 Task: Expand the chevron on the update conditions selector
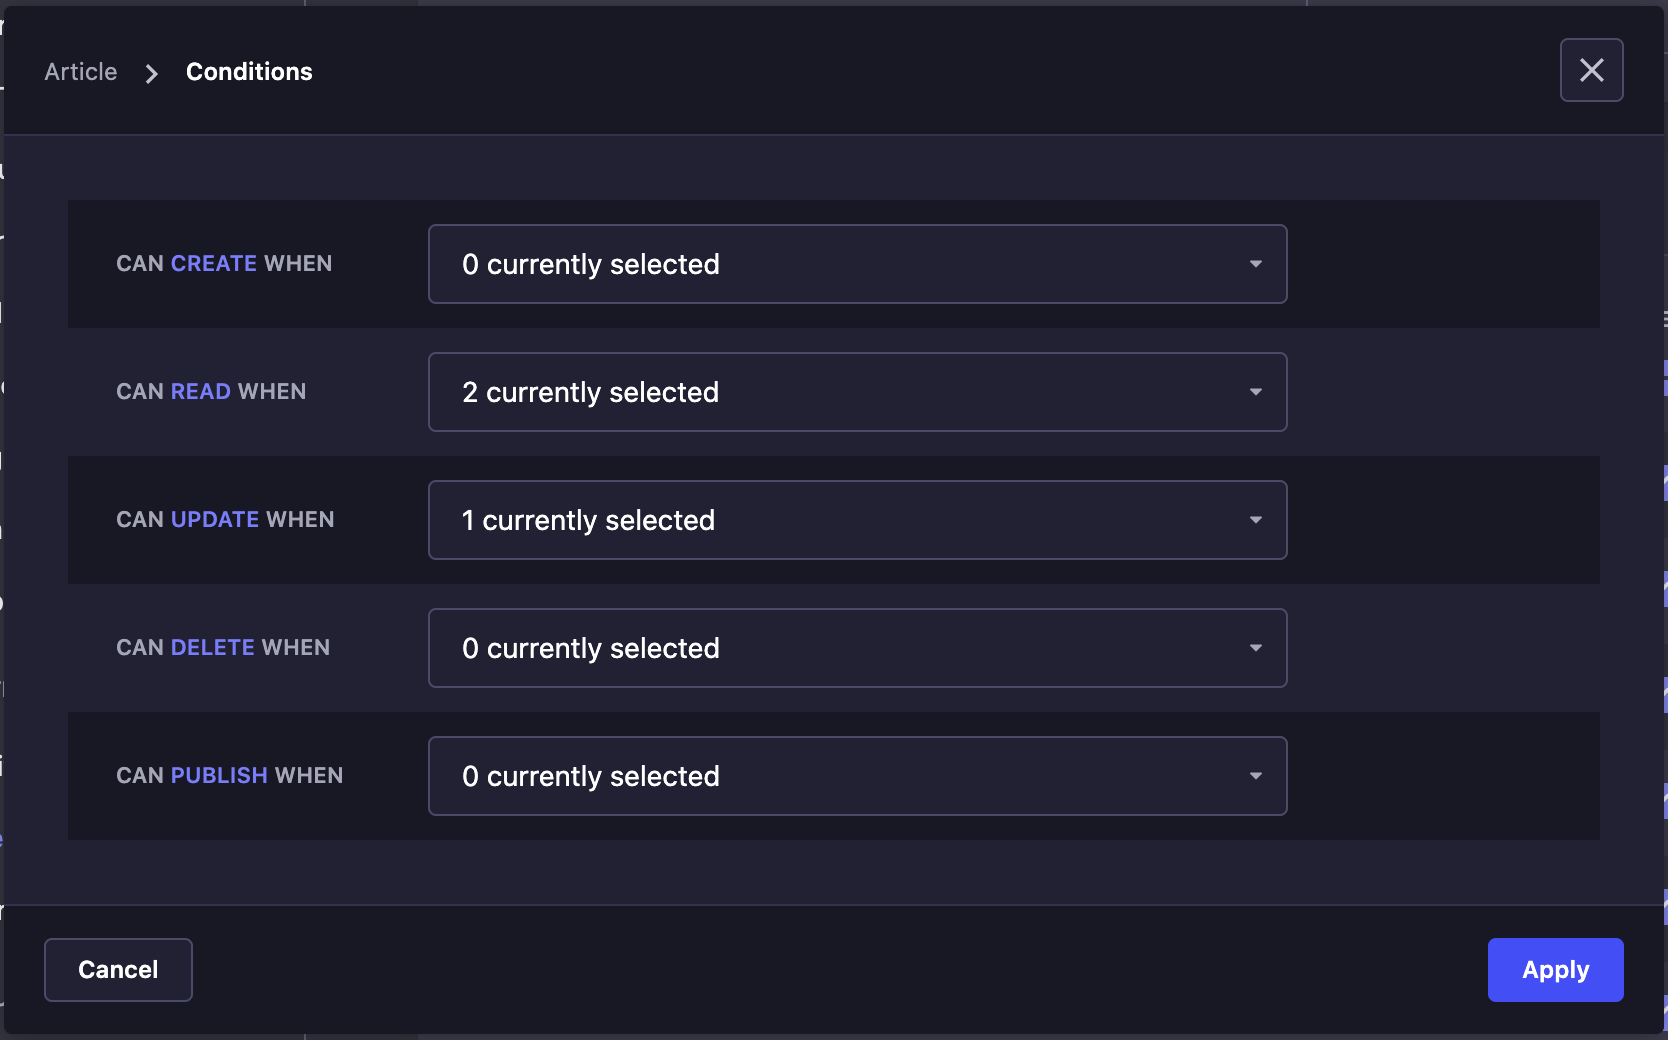[1256, 520]
